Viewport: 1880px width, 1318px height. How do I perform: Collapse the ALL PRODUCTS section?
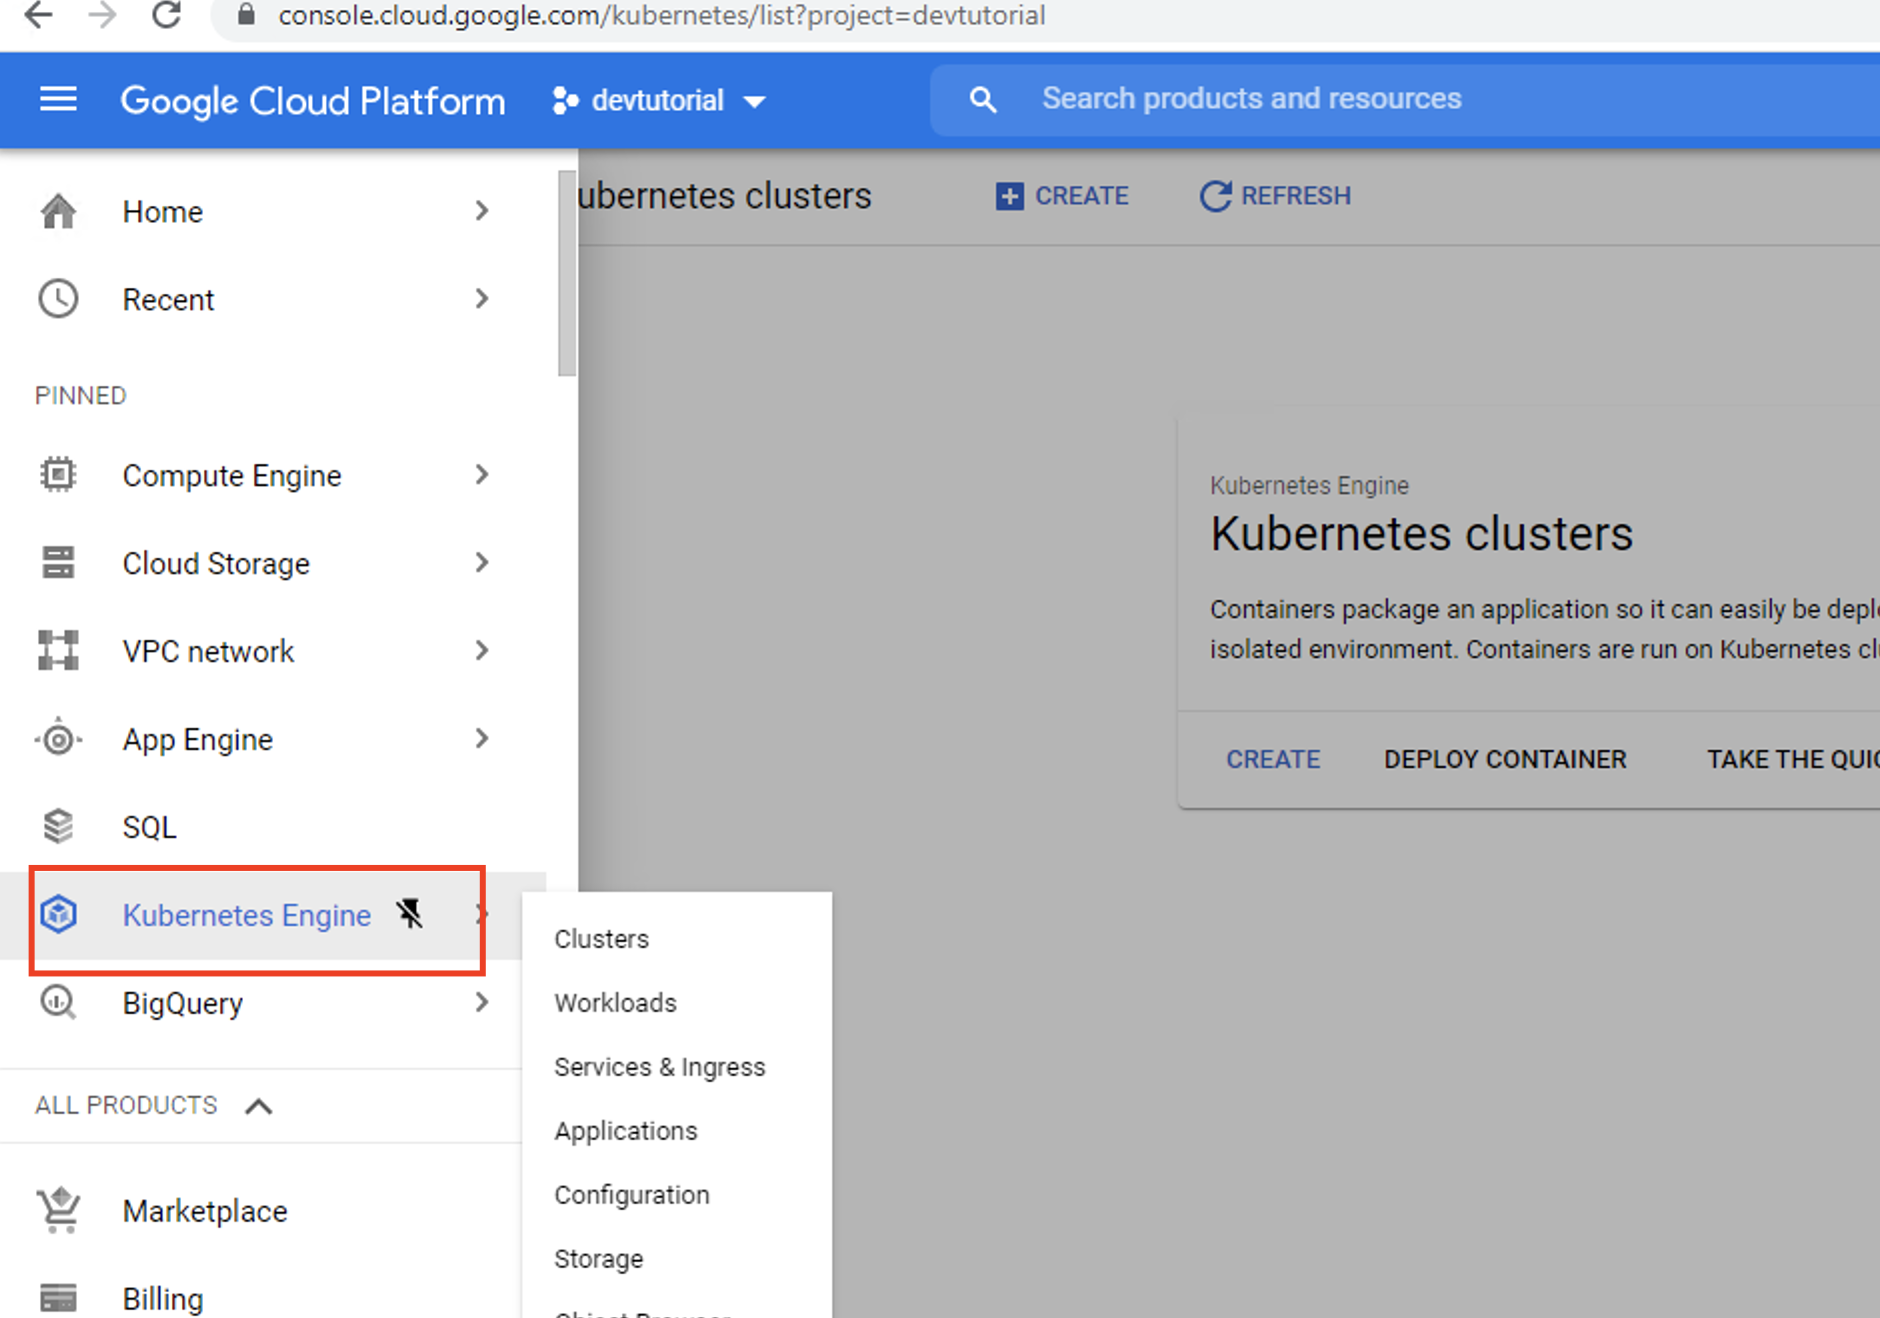coord(258,1106)
